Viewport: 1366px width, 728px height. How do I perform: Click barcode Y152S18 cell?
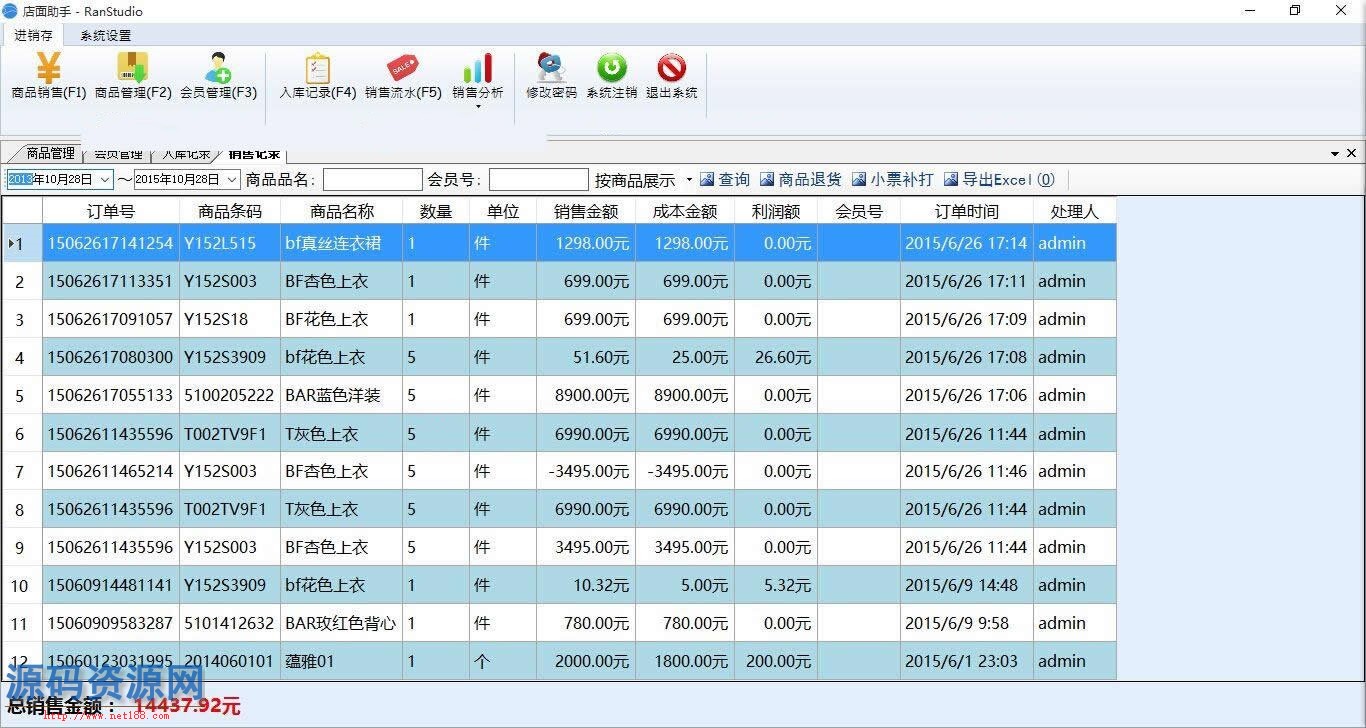coord(230,319)
